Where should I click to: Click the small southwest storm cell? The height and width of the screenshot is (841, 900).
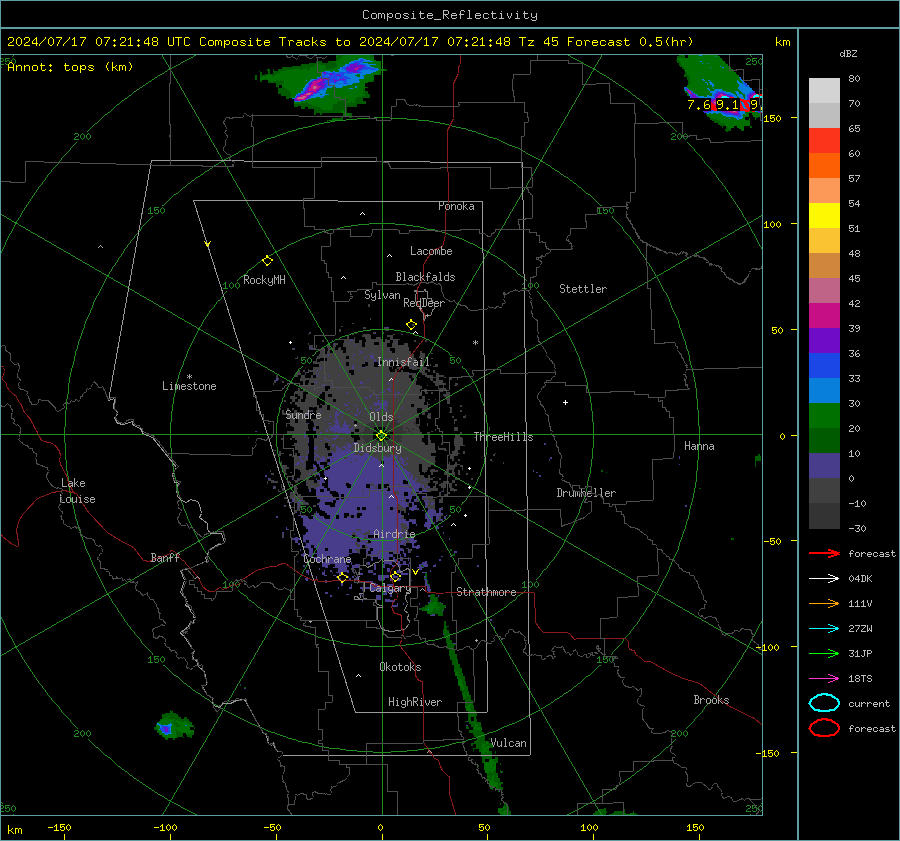click(x=172, y=727)
